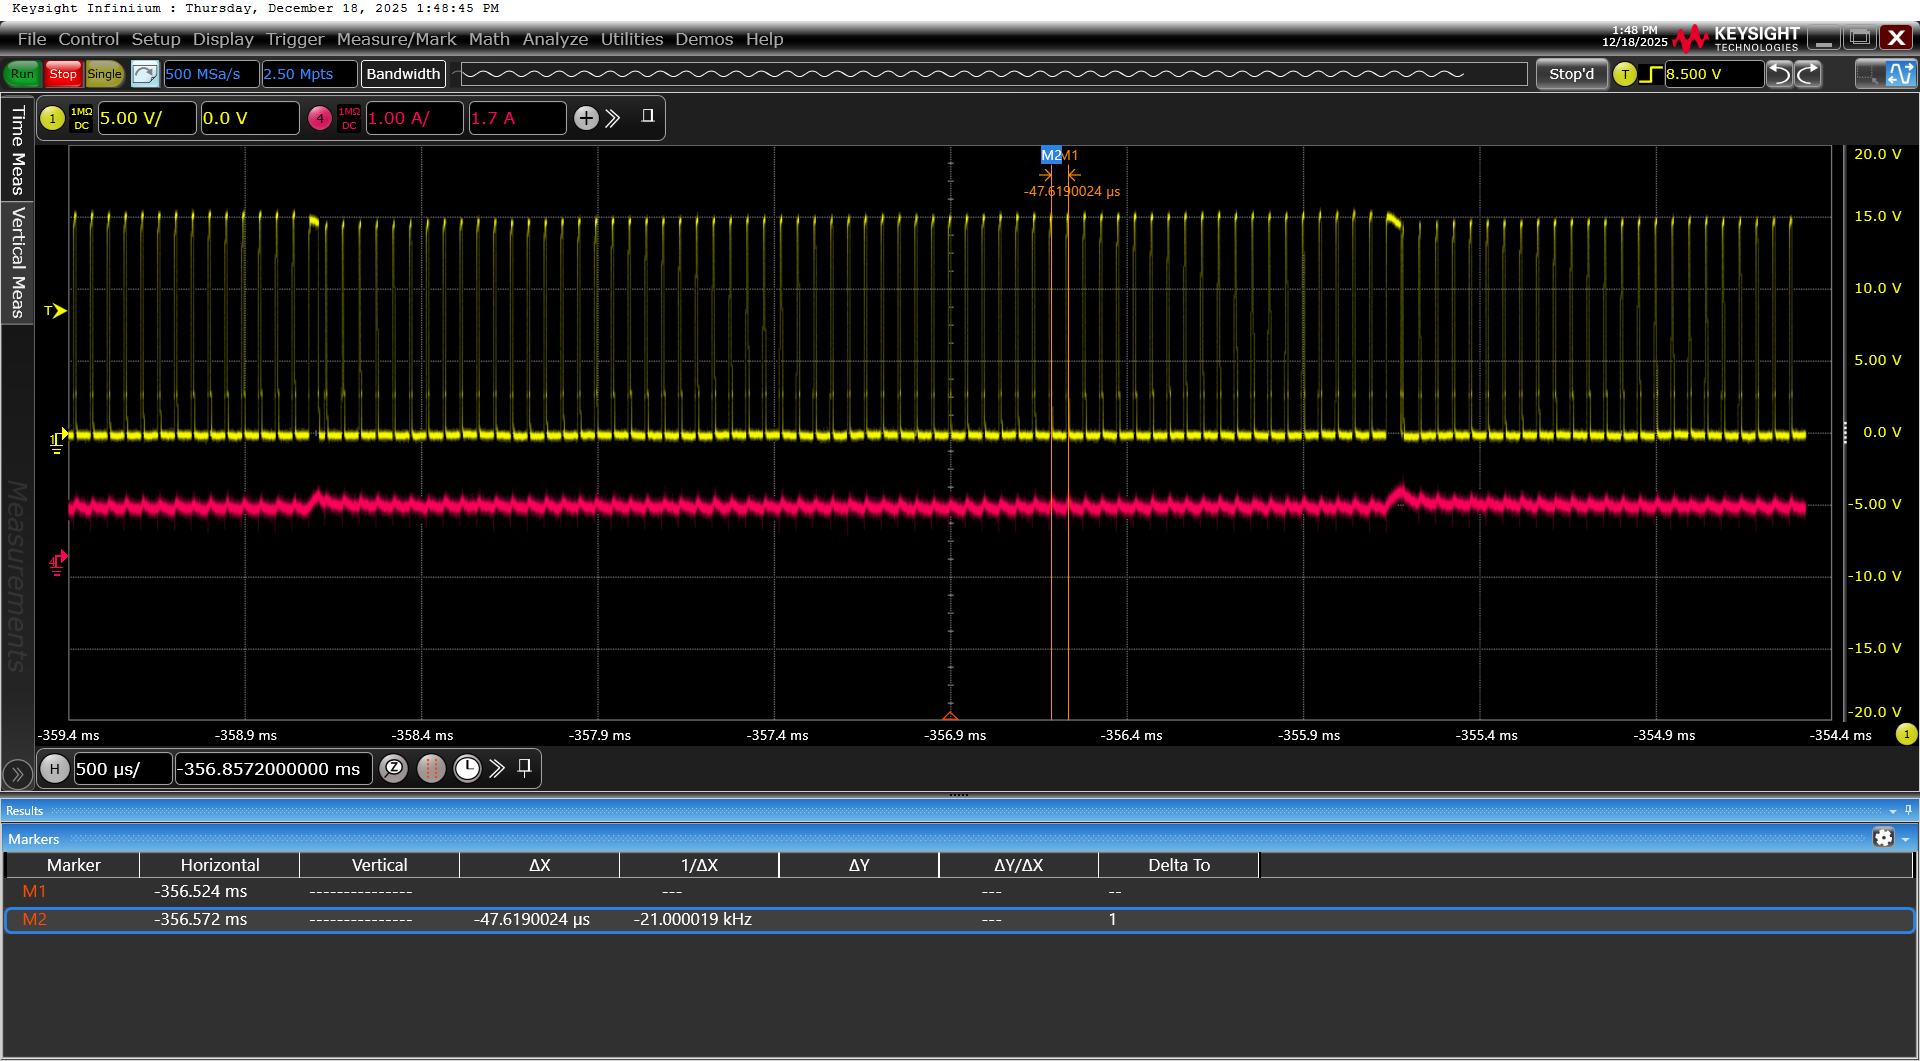Open the Display menu
The width and height of the screenshot is (1920, 1061).
tap(223, 39)
